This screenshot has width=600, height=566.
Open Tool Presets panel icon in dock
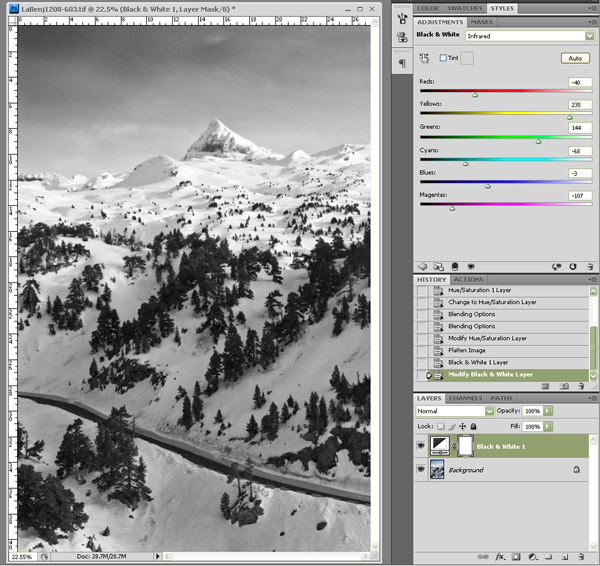click(x=402, y=18)
